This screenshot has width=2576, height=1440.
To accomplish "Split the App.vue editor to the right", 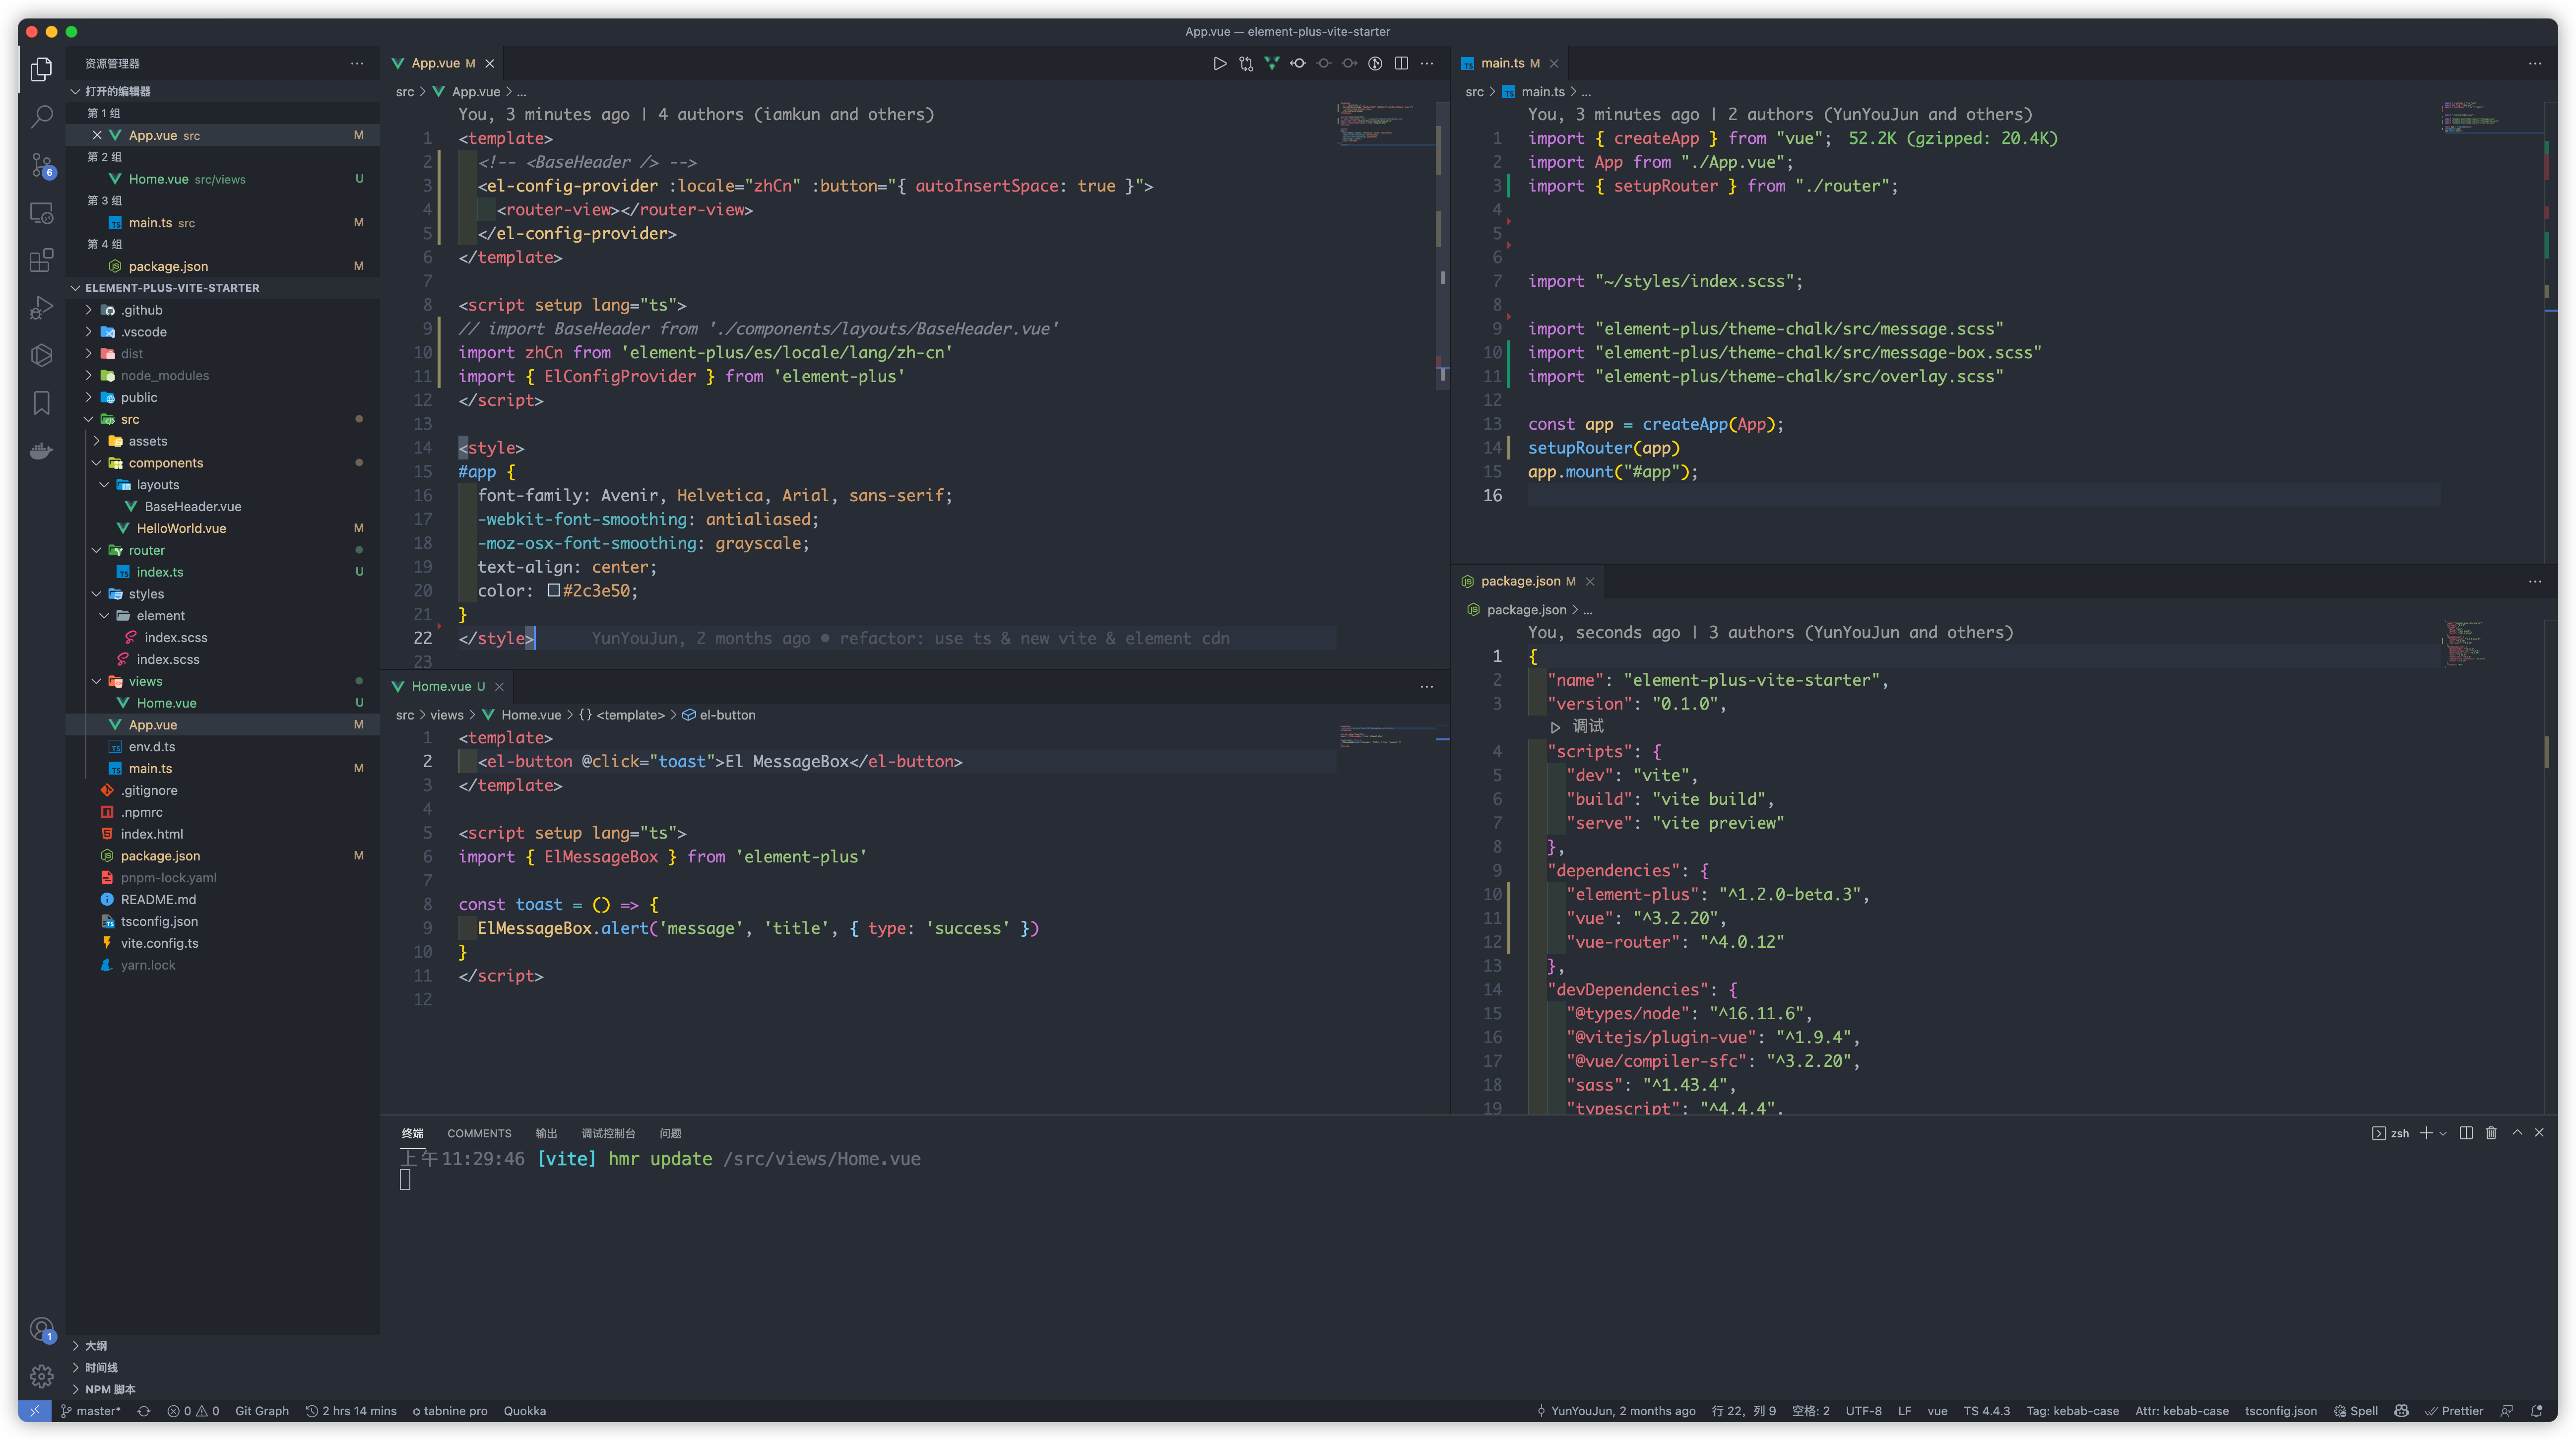I will (x=1401, y=63).
